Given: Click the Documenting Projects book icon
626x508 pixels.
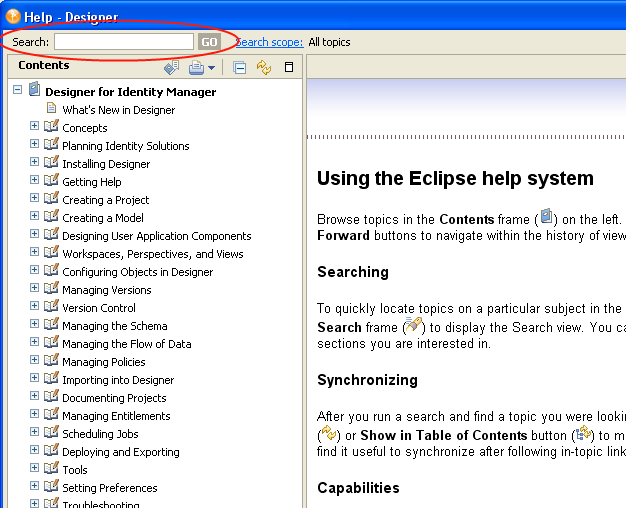Looking at the screenshot, I should point(51,395).
